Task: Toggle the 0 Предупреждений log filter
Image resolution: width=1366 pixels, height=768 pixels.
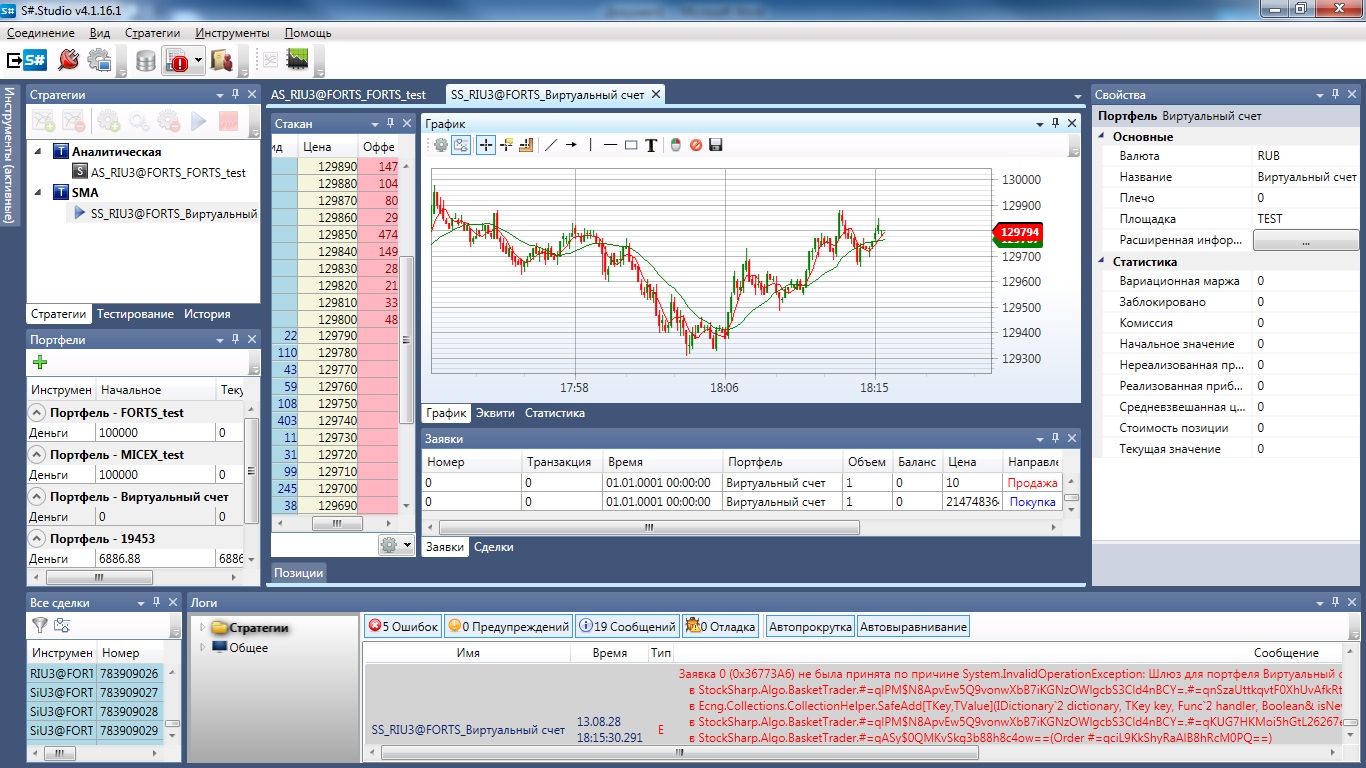Action: pyautogui.click(x=509, y=627)
